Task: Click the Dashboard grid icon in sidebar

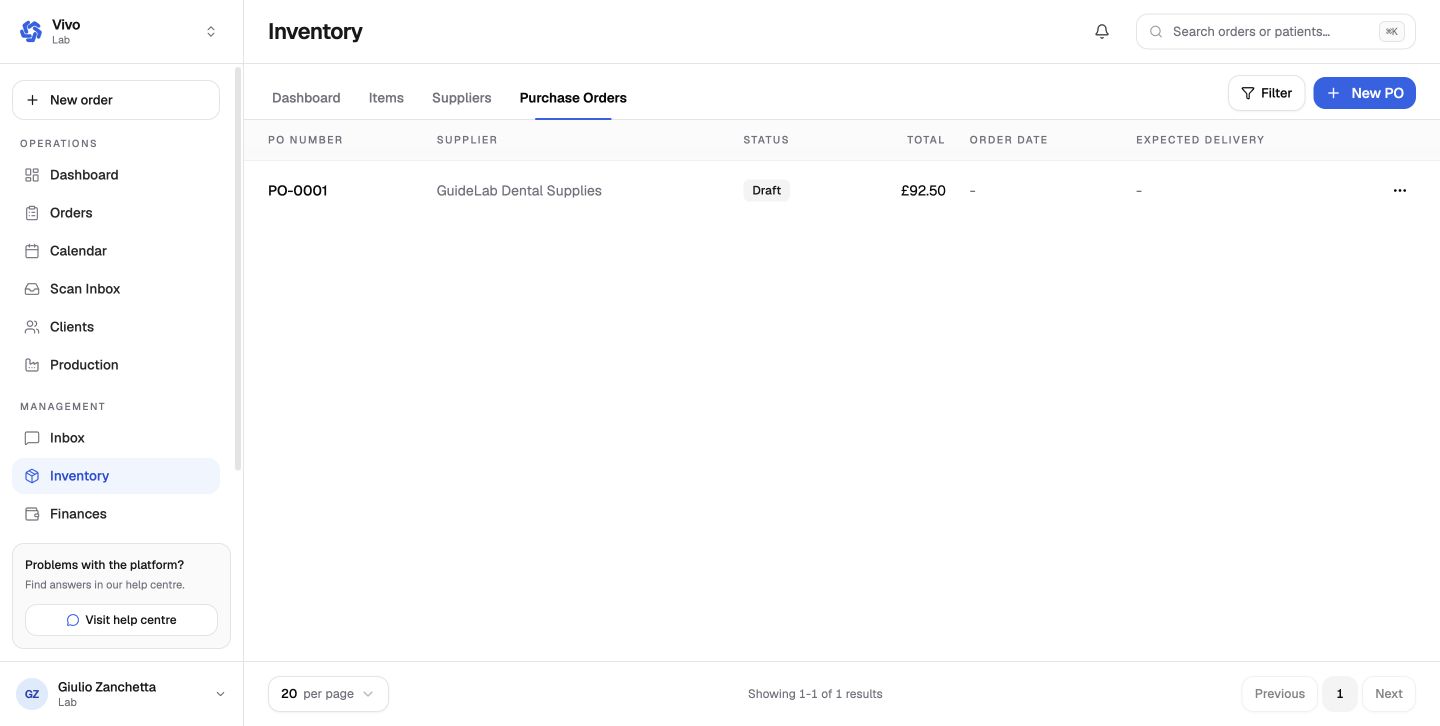Action: (x=32, y=175)
